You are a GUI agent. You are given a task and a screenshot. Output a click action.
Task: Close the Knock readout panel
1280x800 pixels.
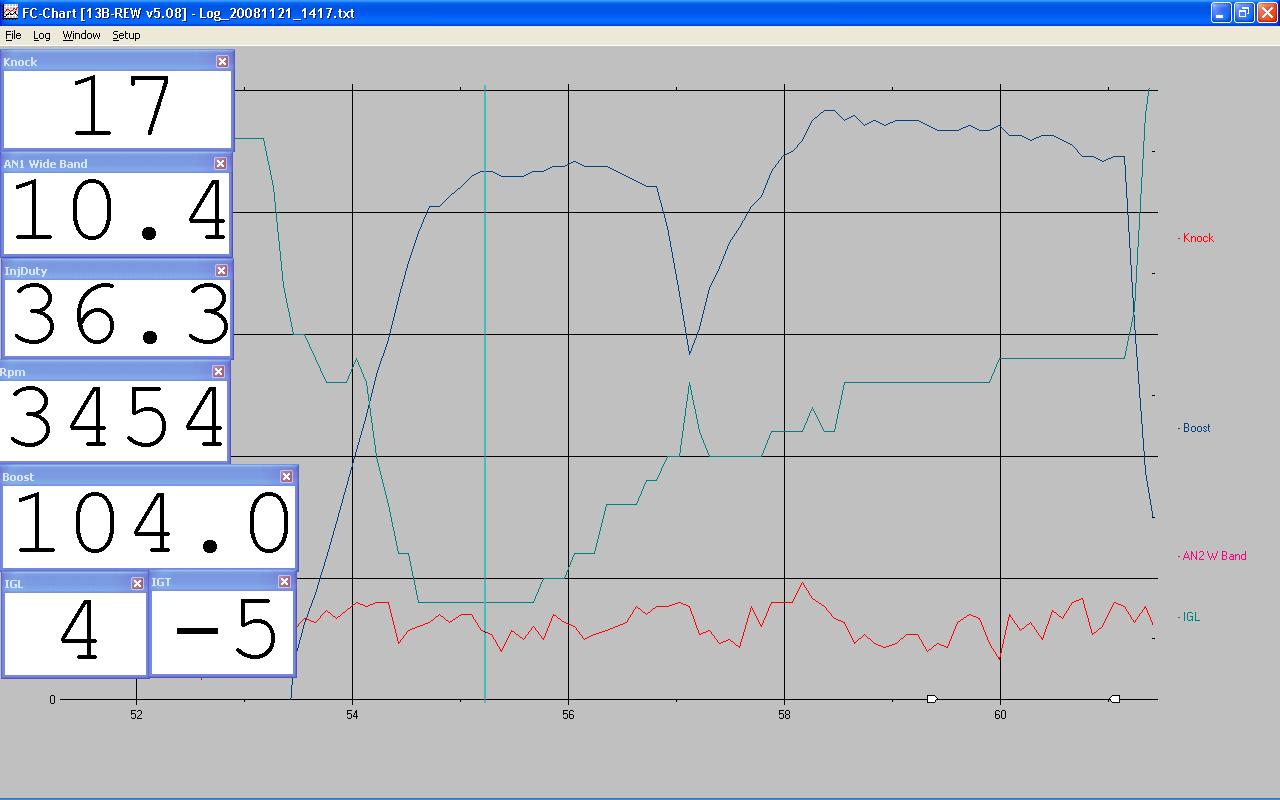point(222,62)
